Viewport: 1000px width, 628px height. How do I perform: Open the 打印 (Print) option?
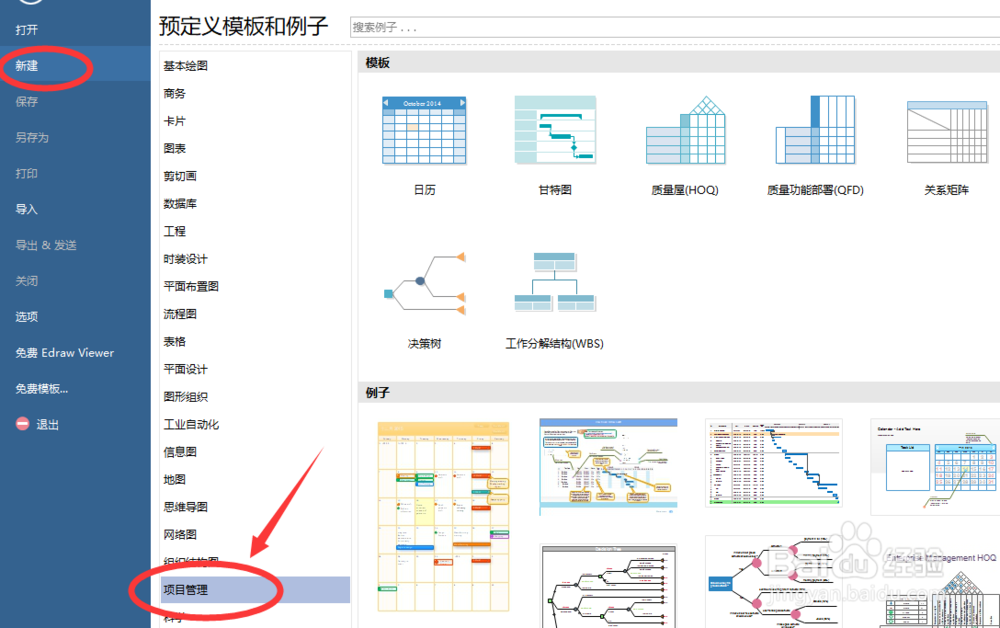(x=27, y=173)
